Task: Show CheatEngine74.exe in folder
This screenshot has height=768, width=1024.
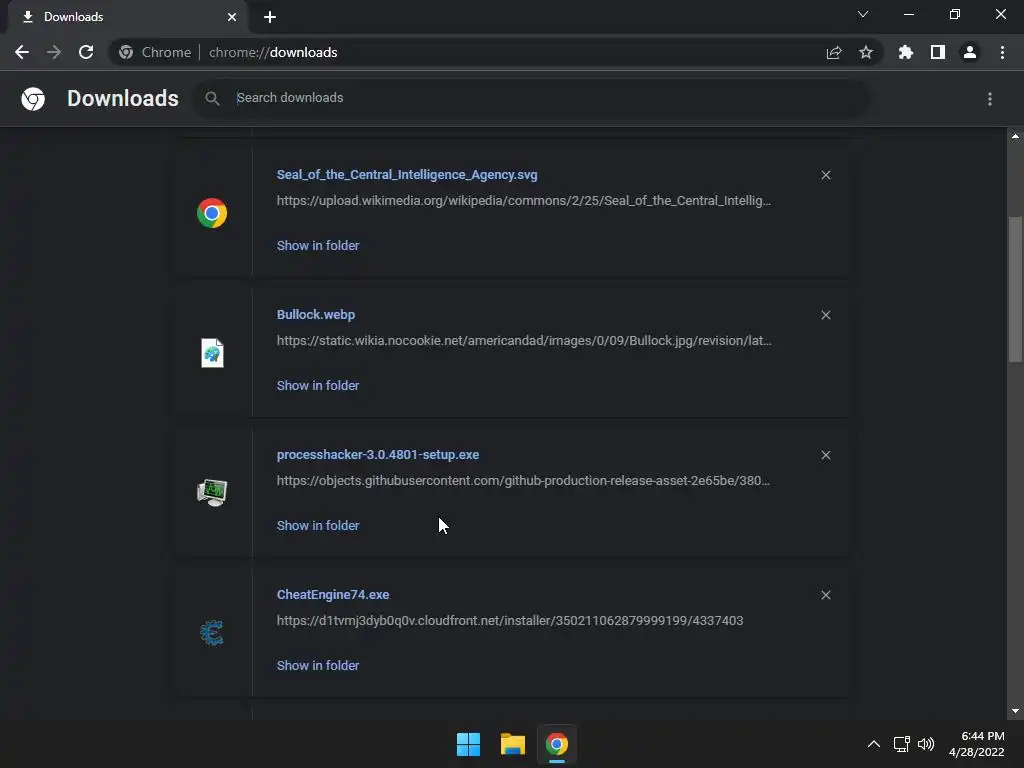Action: [318, 665]
